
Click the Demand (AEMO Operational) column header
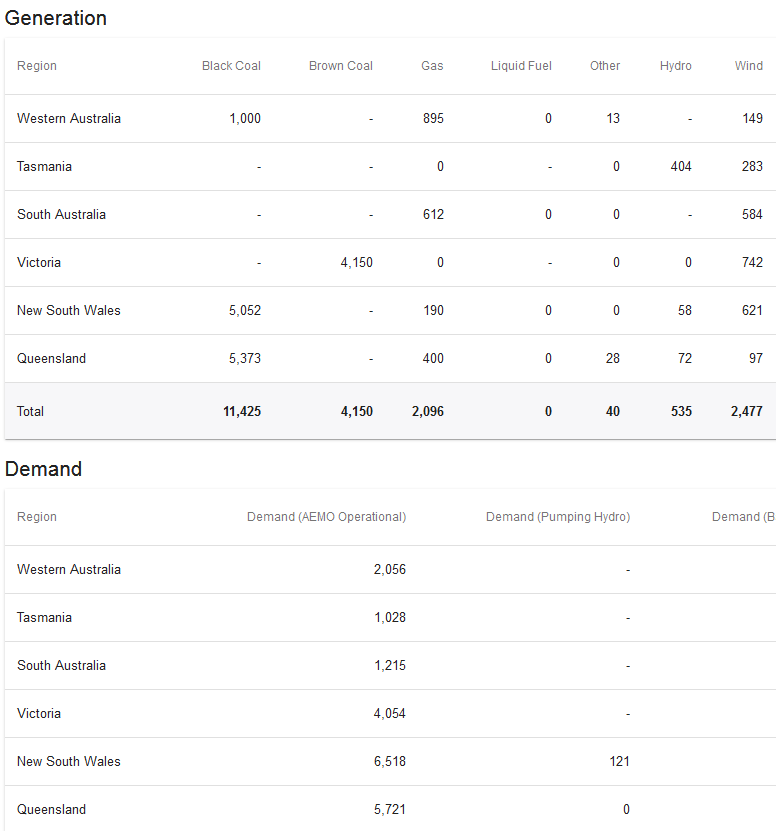tap(326, 517)
